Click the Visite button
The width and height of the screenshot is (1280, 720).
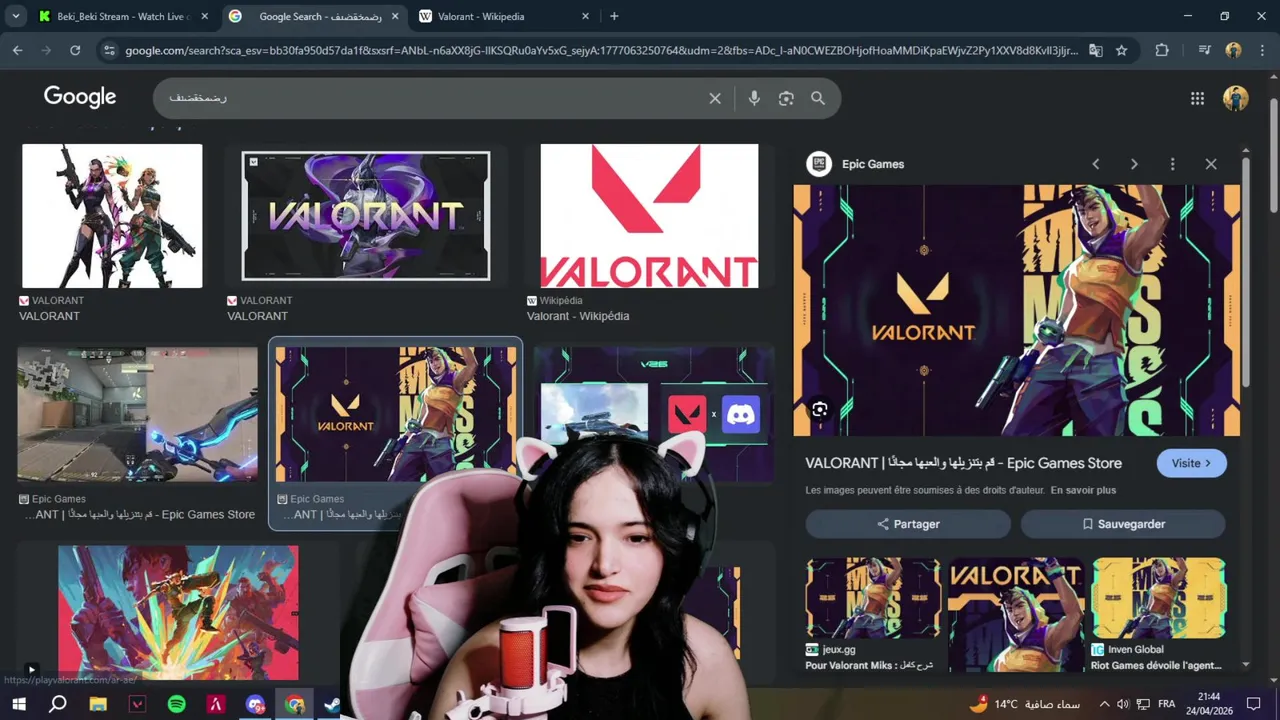(1191, 463)
